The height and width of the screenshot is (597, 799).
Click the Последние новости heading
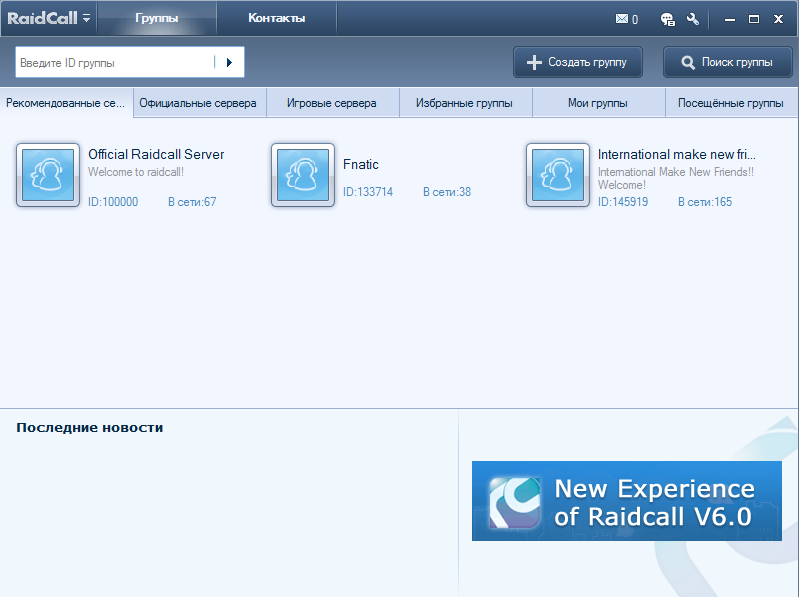click(x=90, y=427)
